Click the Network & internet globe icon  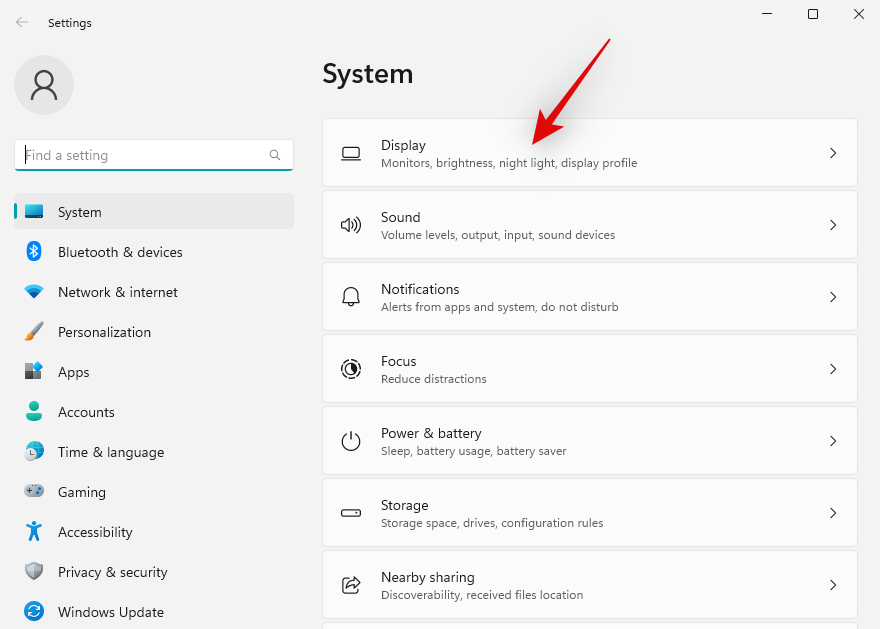[x=33, y=292]
